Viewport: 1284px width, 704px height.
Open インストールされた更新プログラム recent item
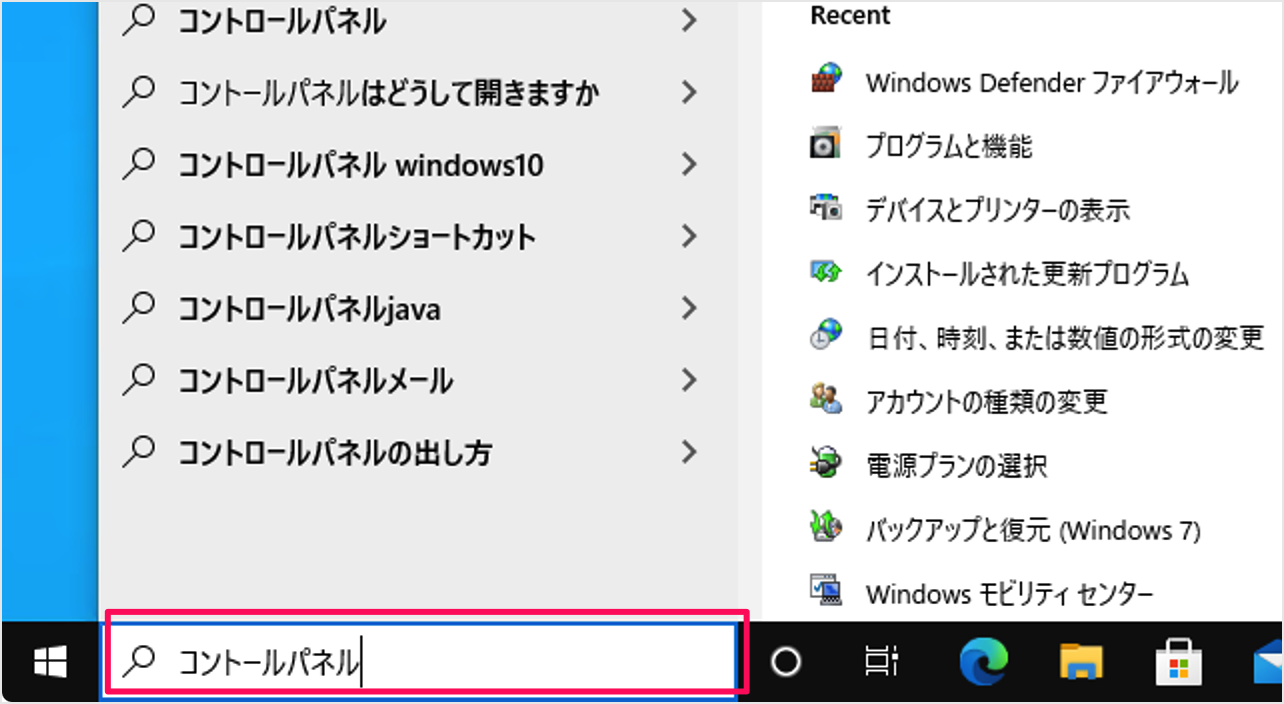1028,274
